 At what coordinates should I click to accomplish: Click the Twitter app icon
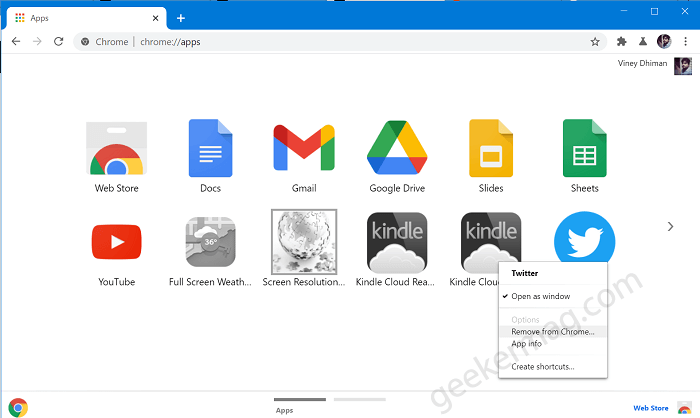[x=585, y=237]
